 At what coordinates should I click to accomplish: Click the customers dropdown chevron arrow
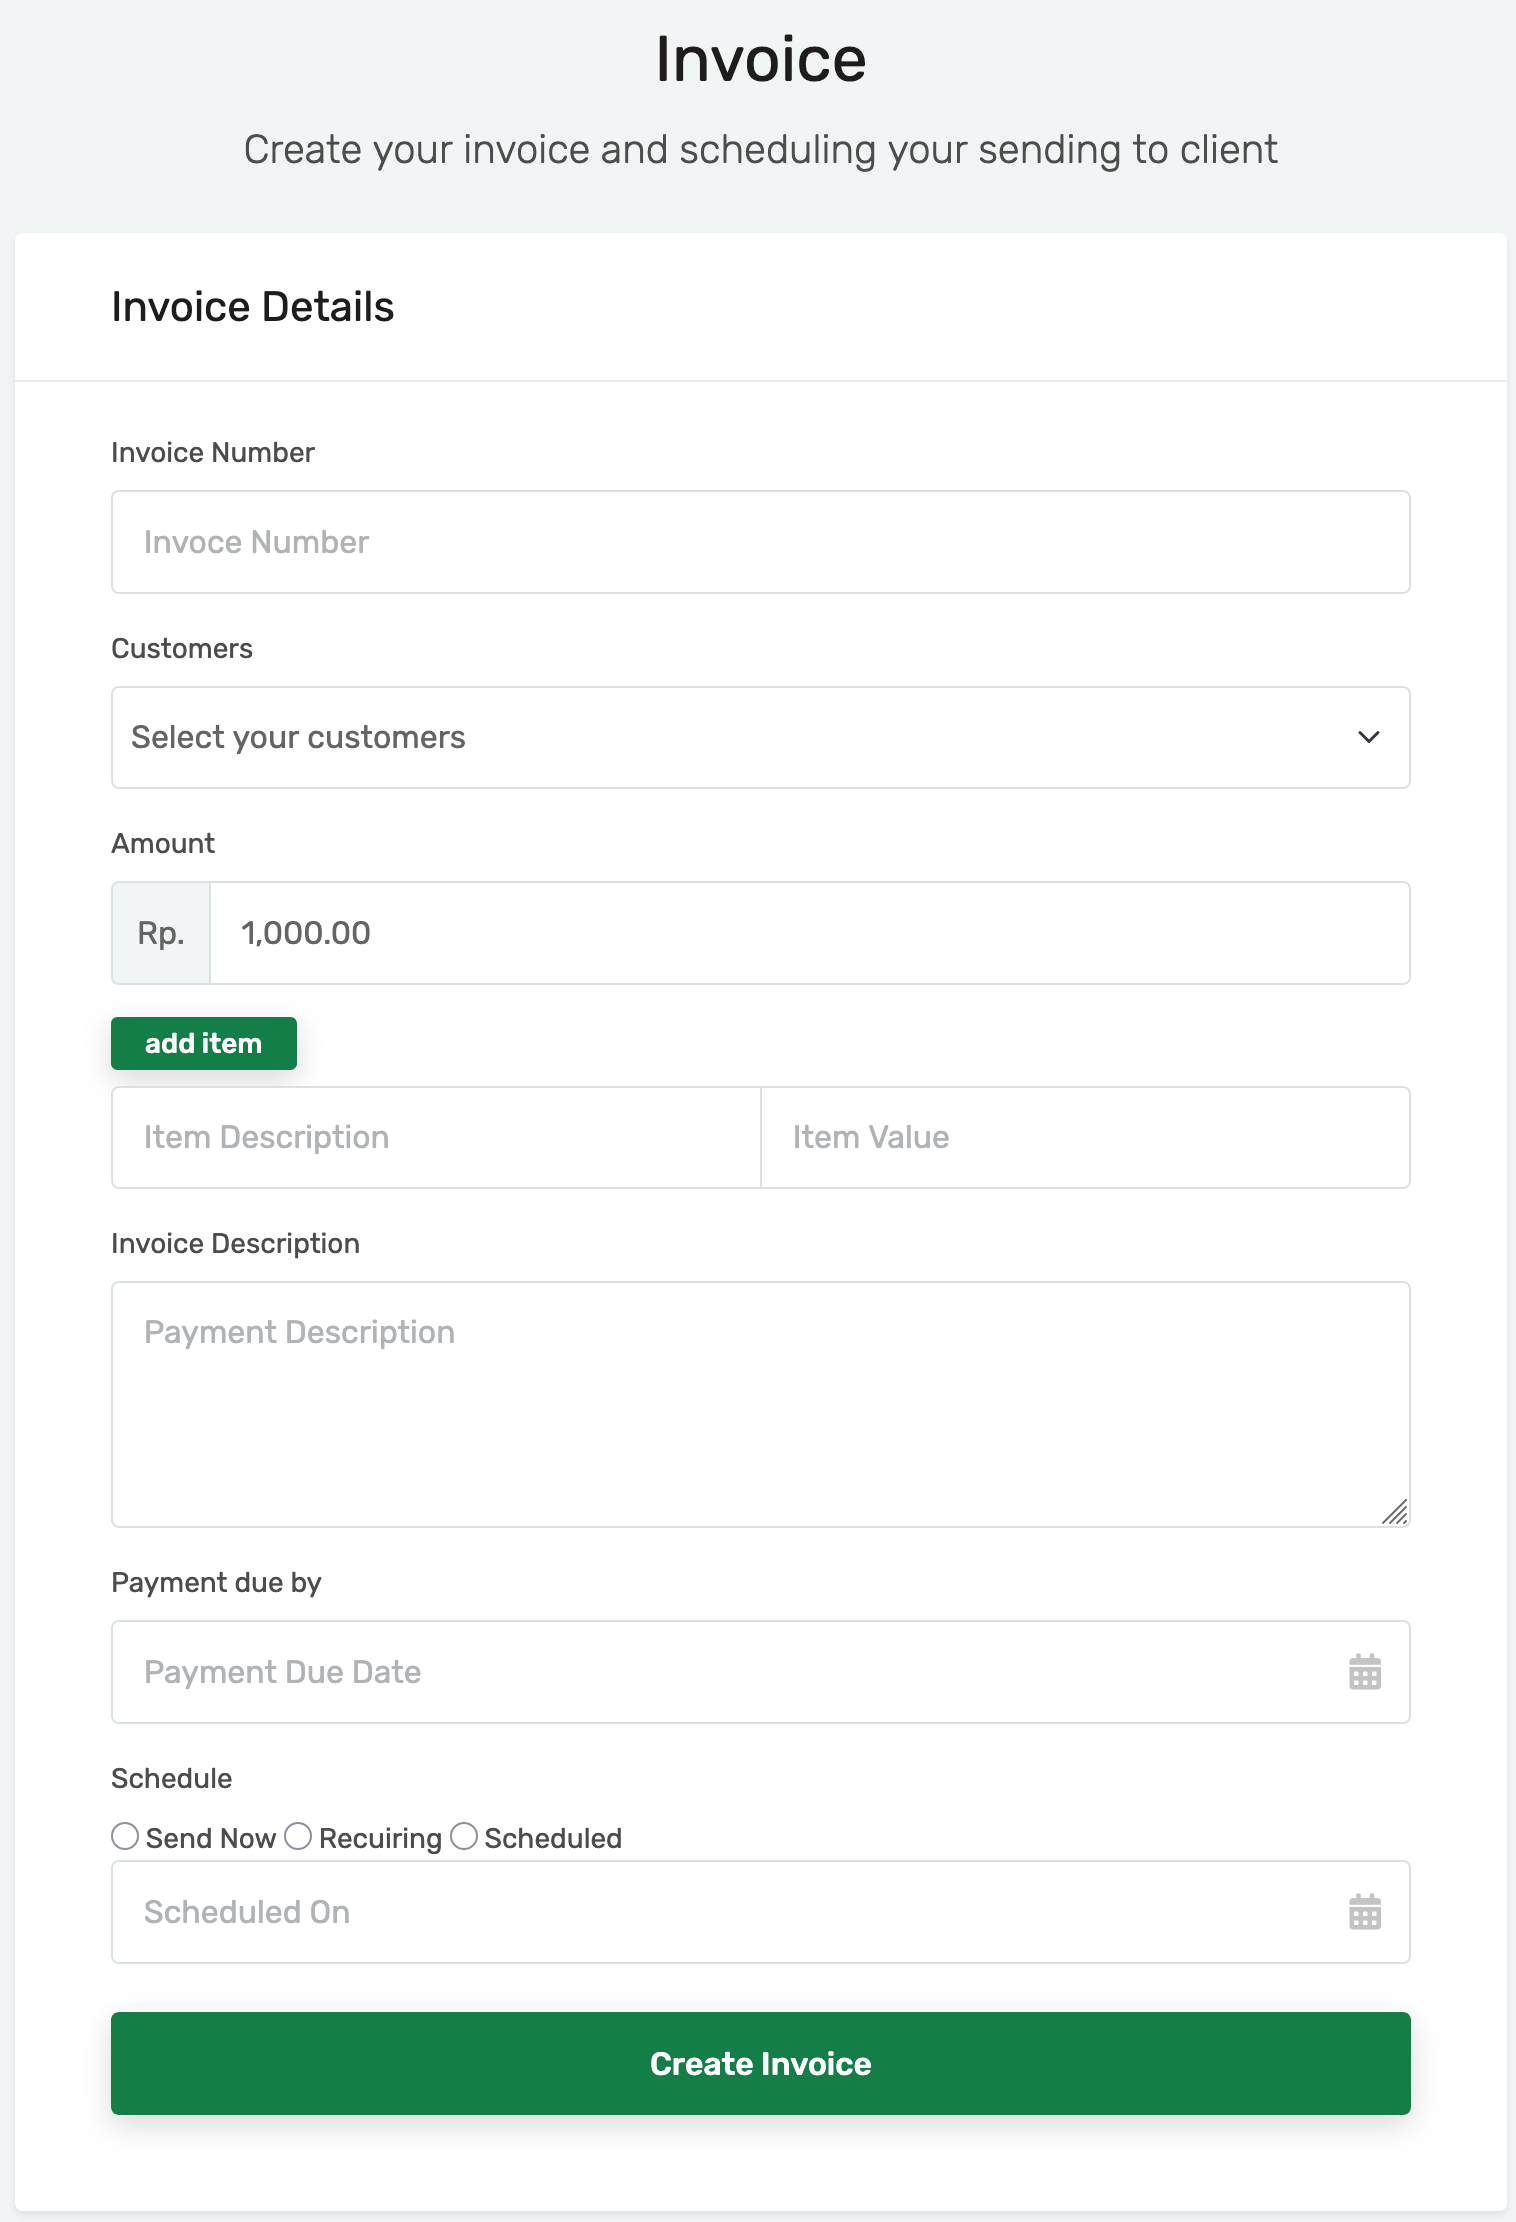pos(1368,737)
